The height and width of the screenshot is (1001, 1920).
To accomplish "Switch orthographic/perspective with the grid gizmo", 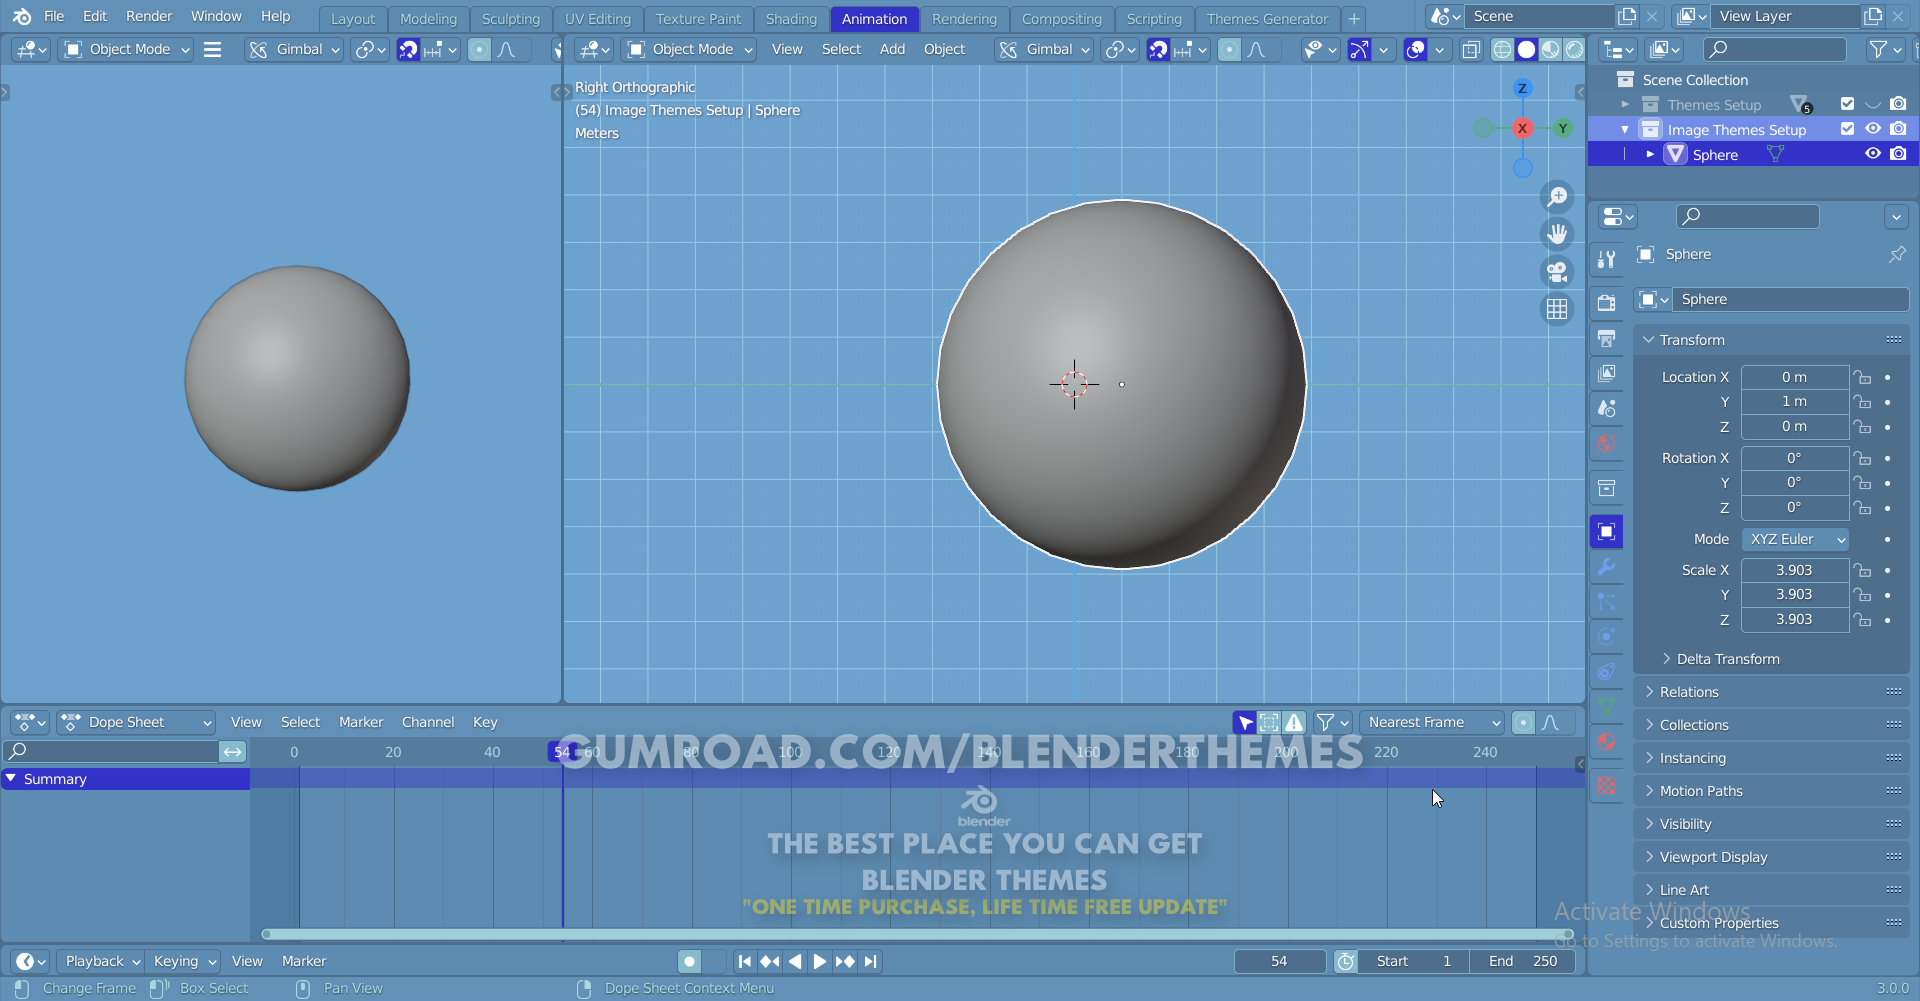I will tap(1557, 310).
